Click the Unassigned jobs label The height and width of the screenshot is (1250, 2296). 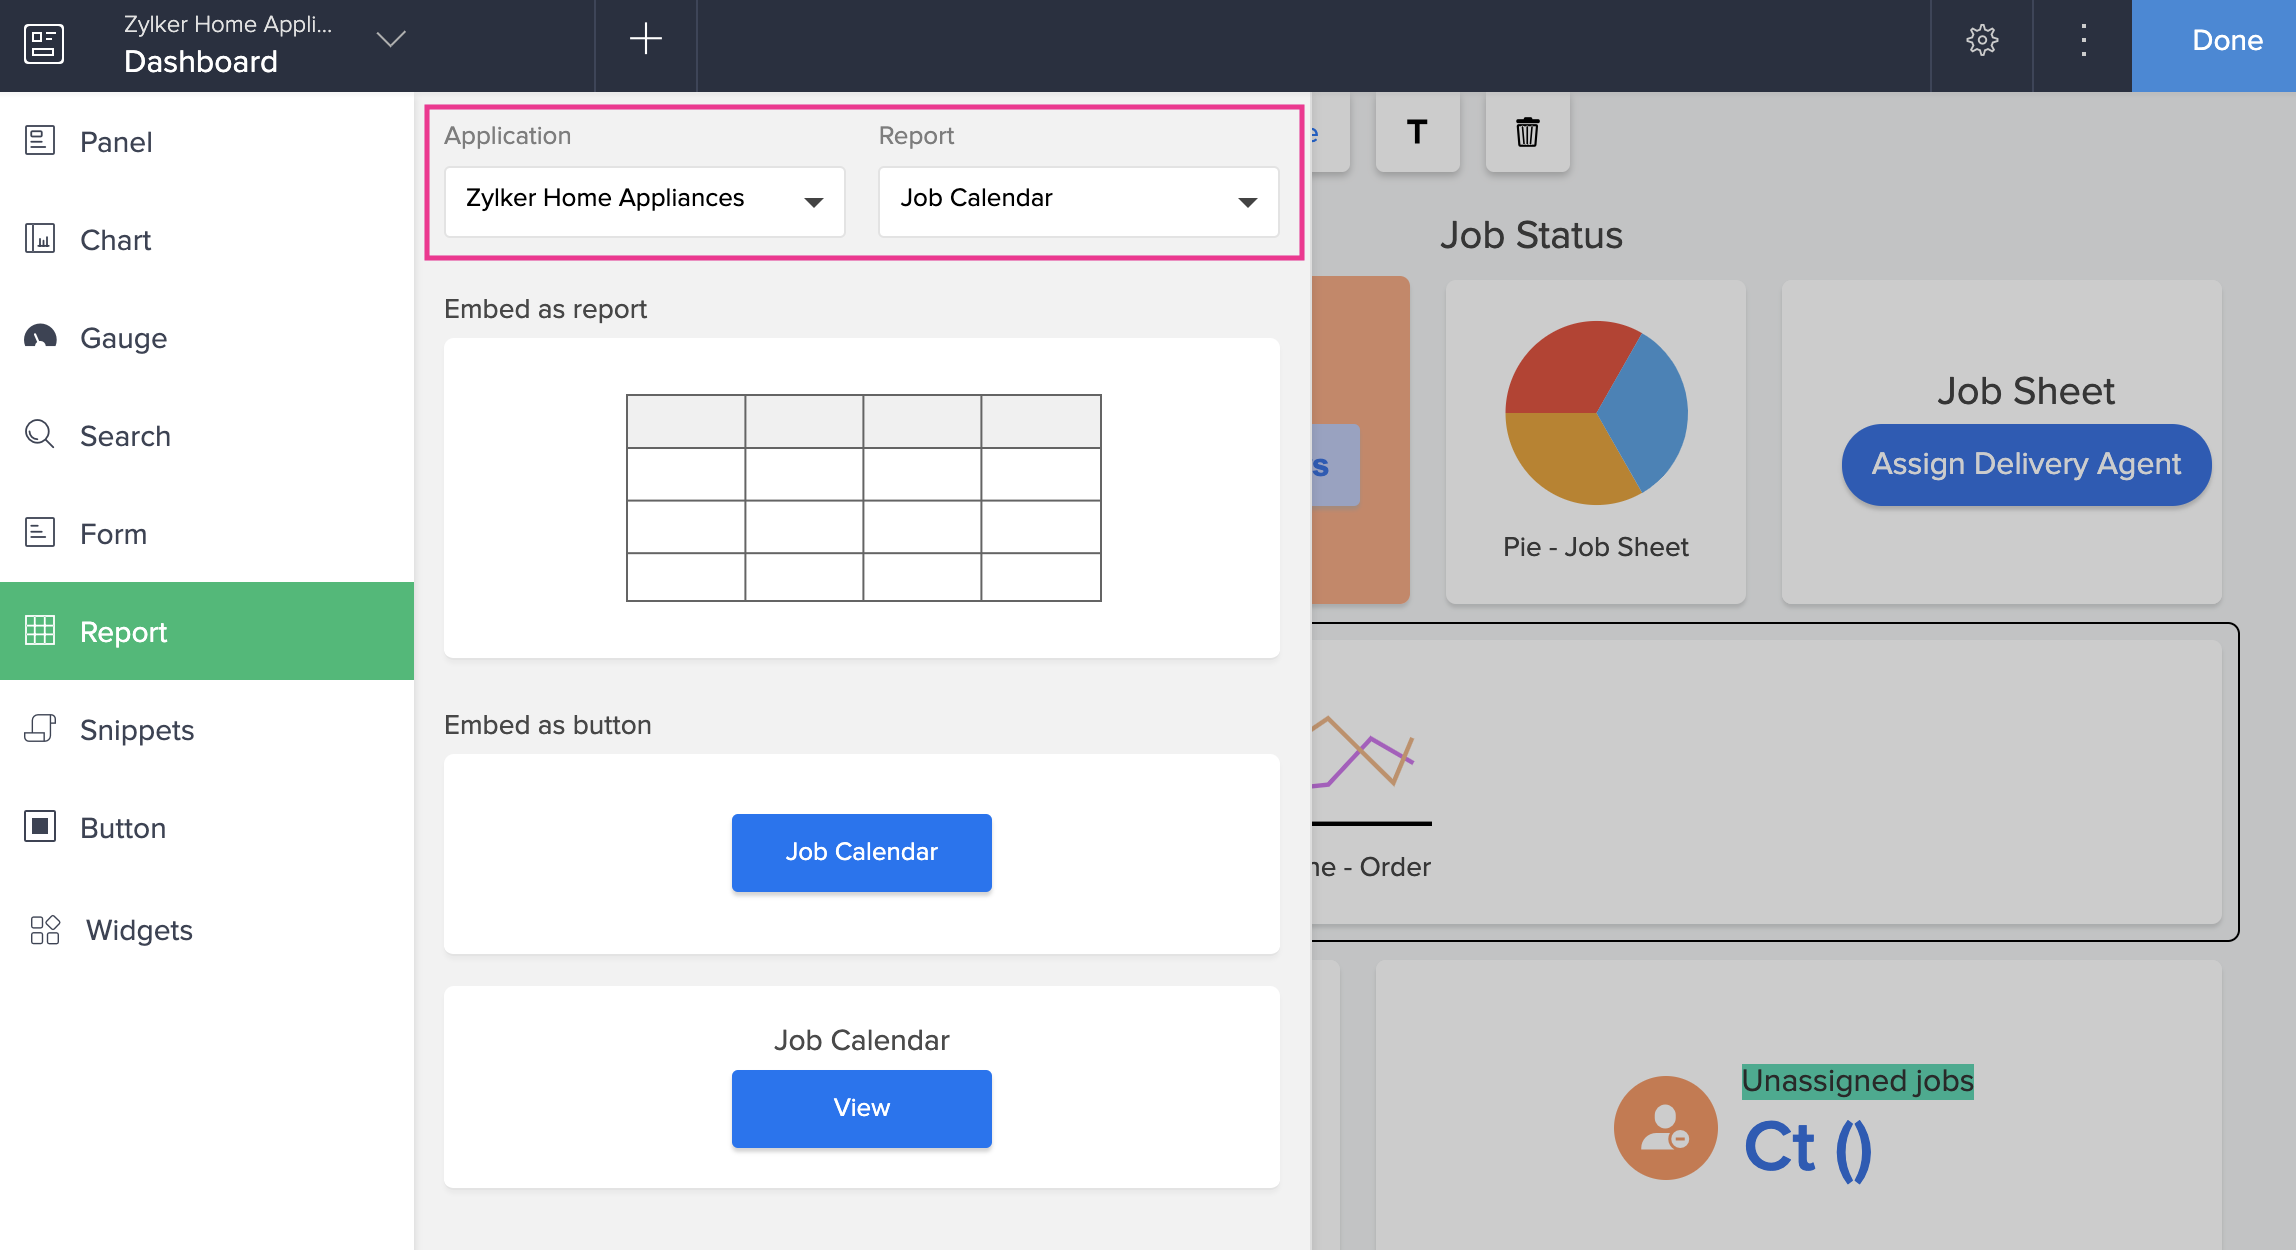point(1857,1081)
